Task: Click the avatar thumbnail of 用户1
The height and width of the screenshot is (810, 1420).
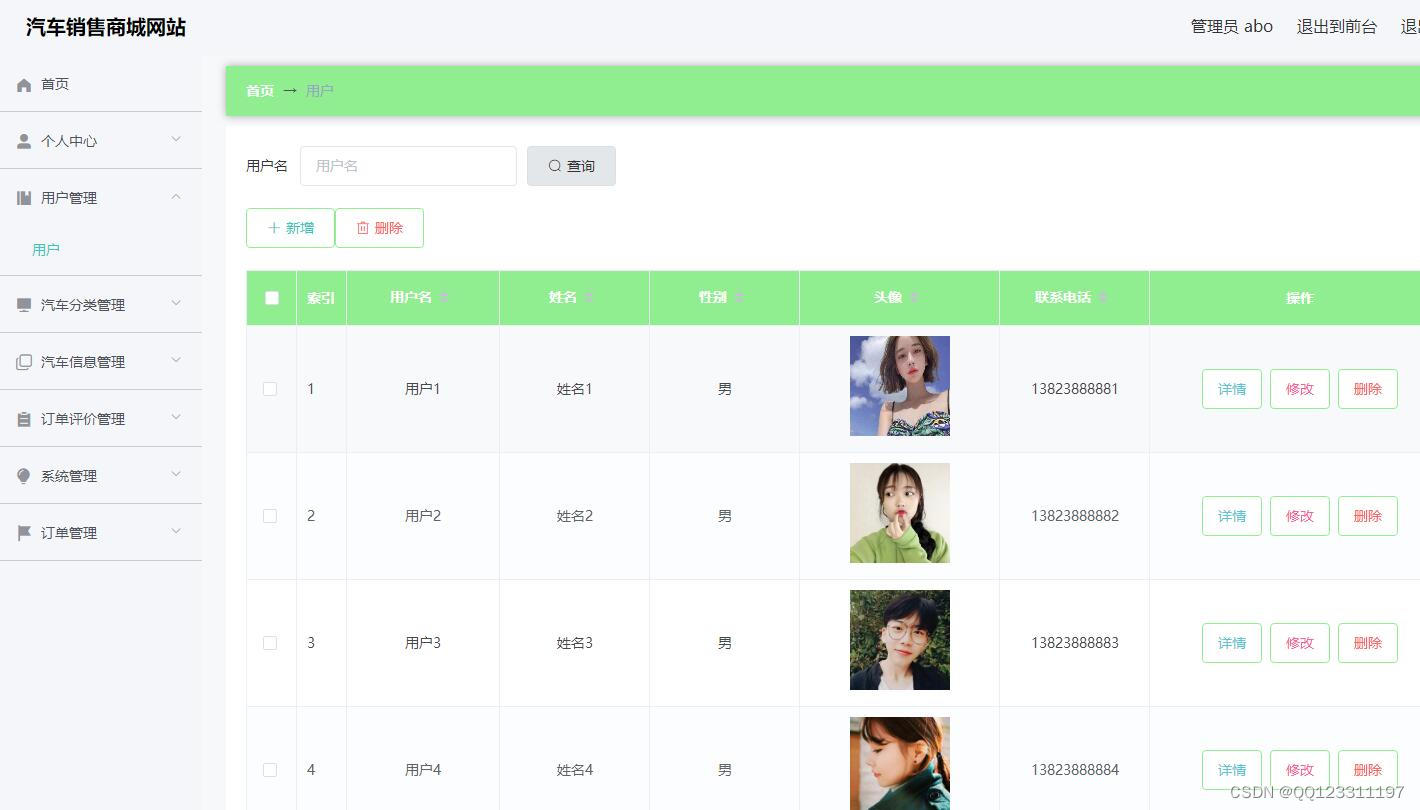Action: pos(900,386)
